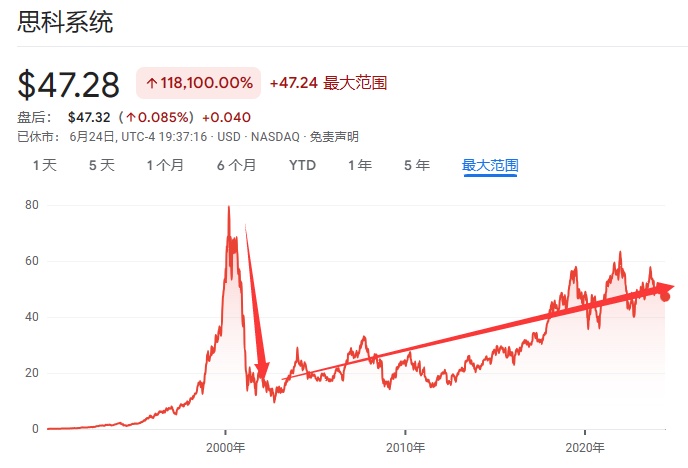Image resolution: width=688 pixels, height=468 pixels.
Task: Click the 2020年 x-axis label
Action: [584, 446]
